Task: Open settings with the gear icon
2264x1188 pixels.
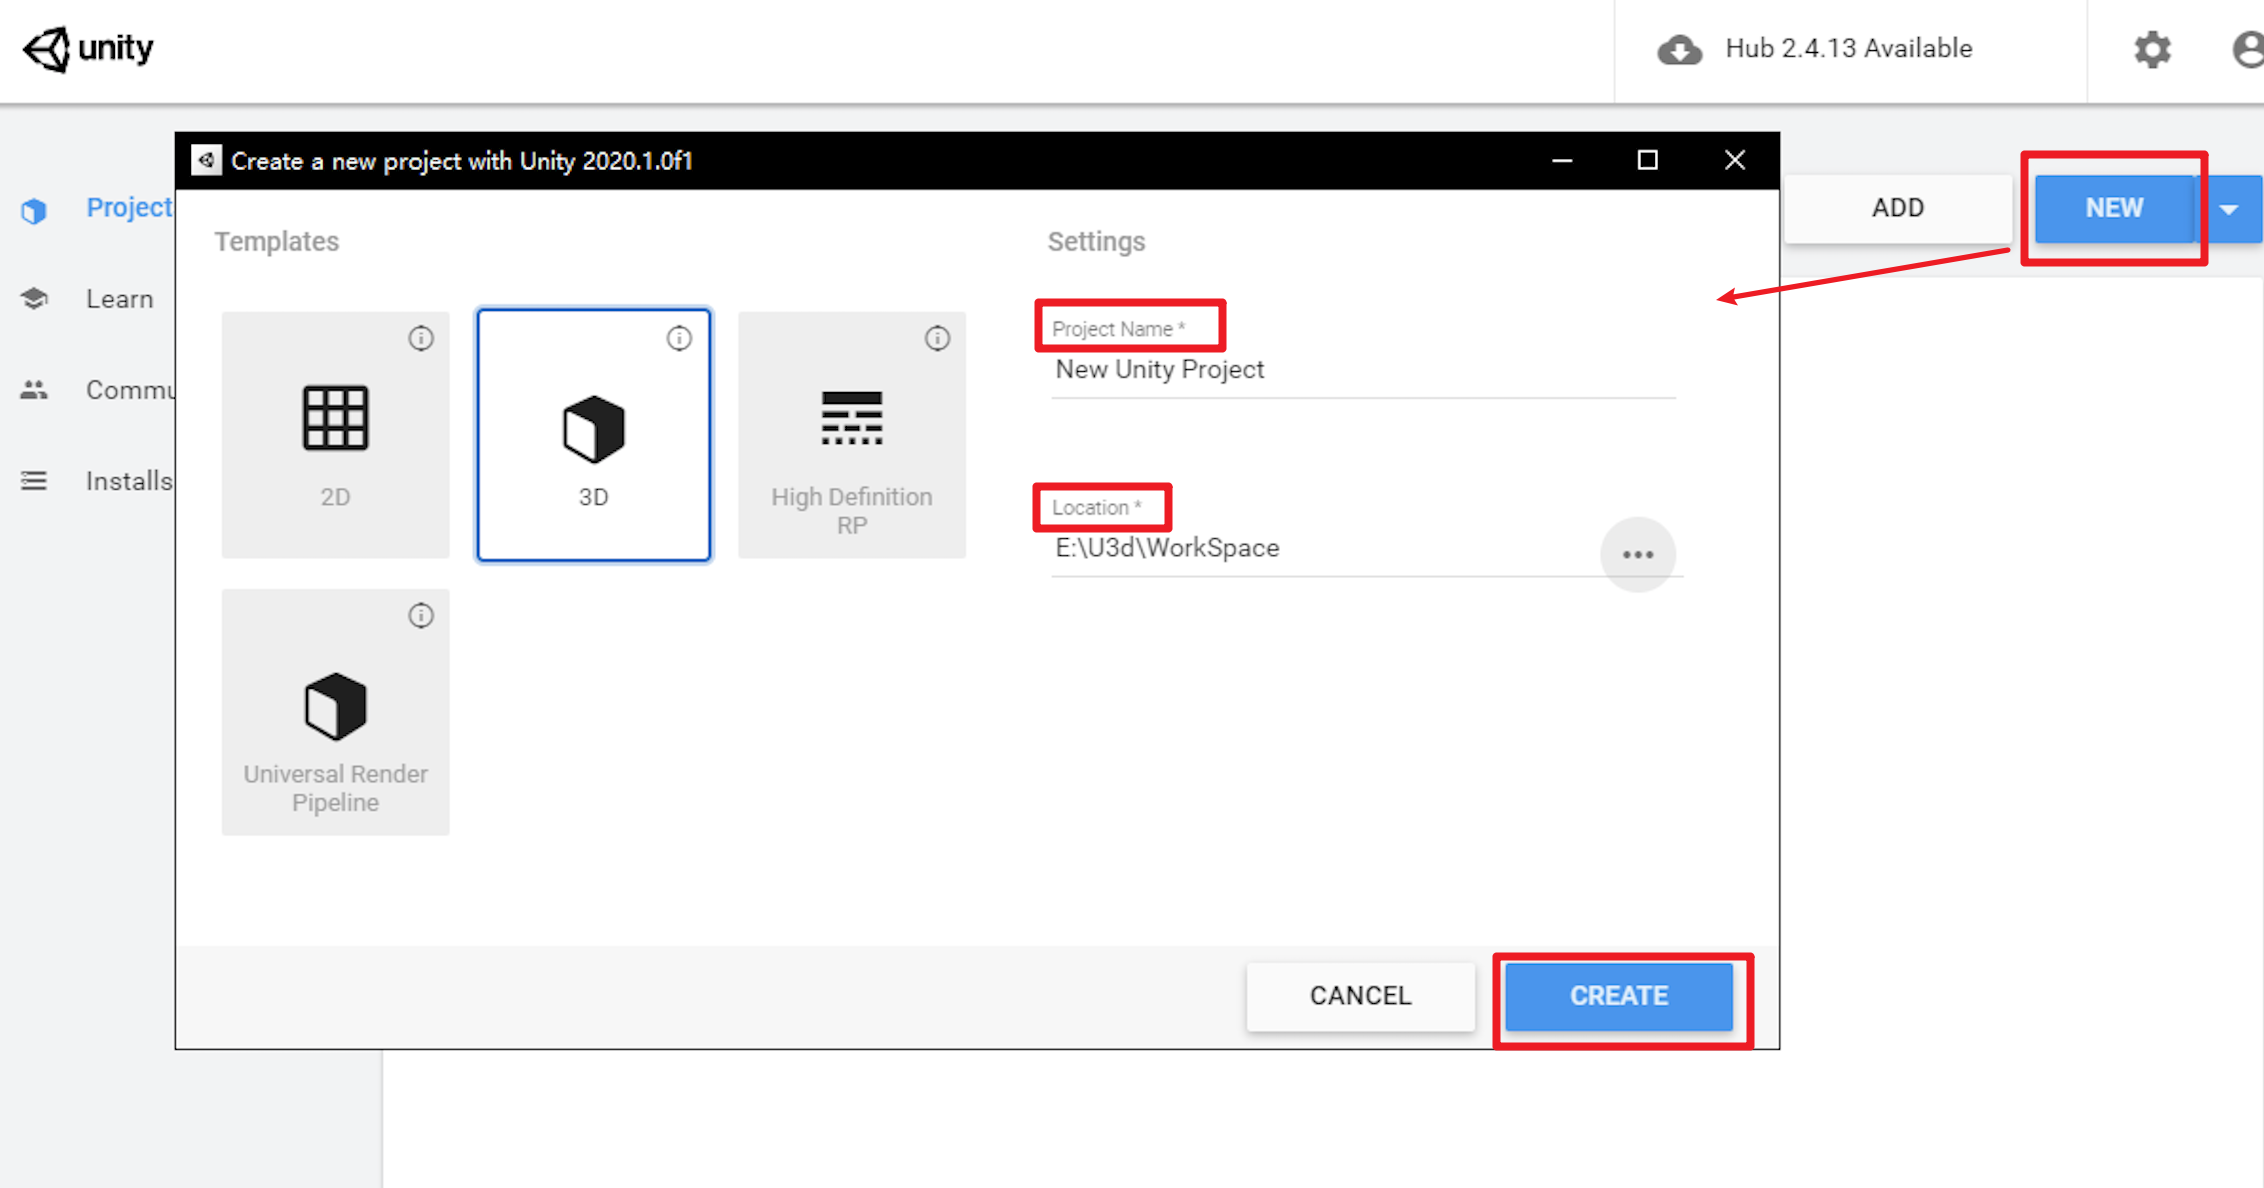Action: 2152,49
